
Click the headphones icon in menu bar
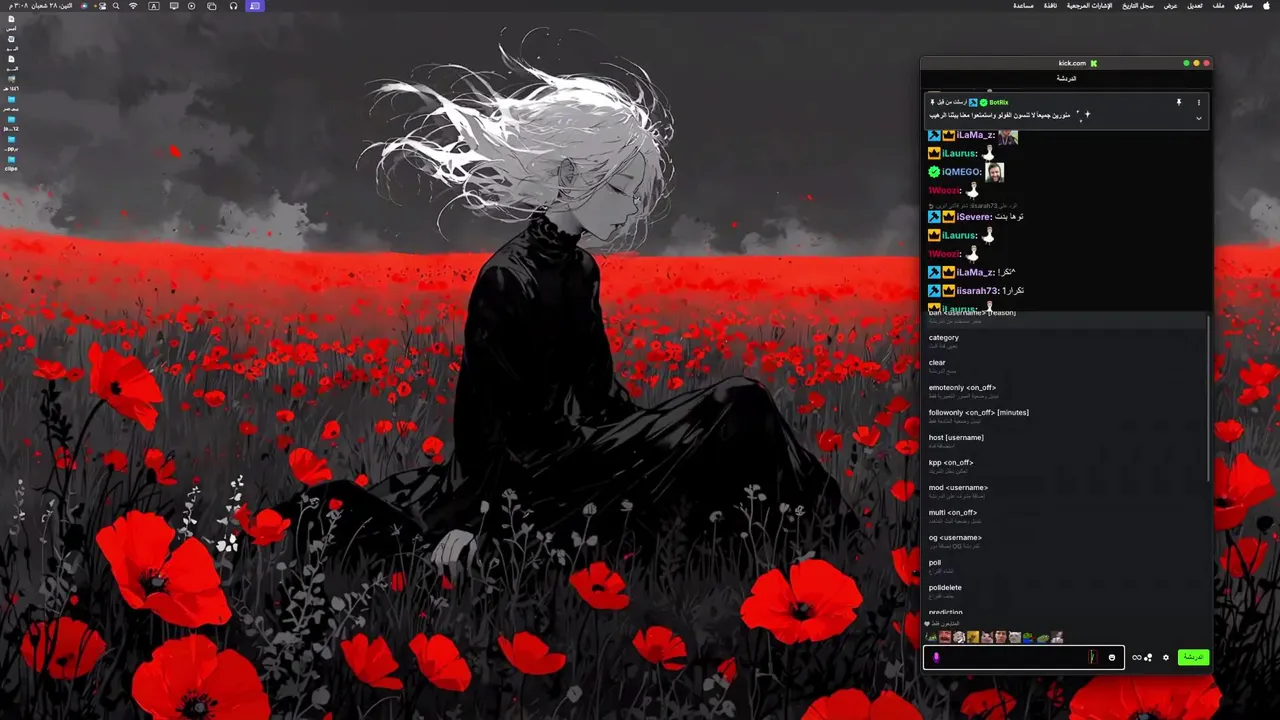click(x=233, y=6)
